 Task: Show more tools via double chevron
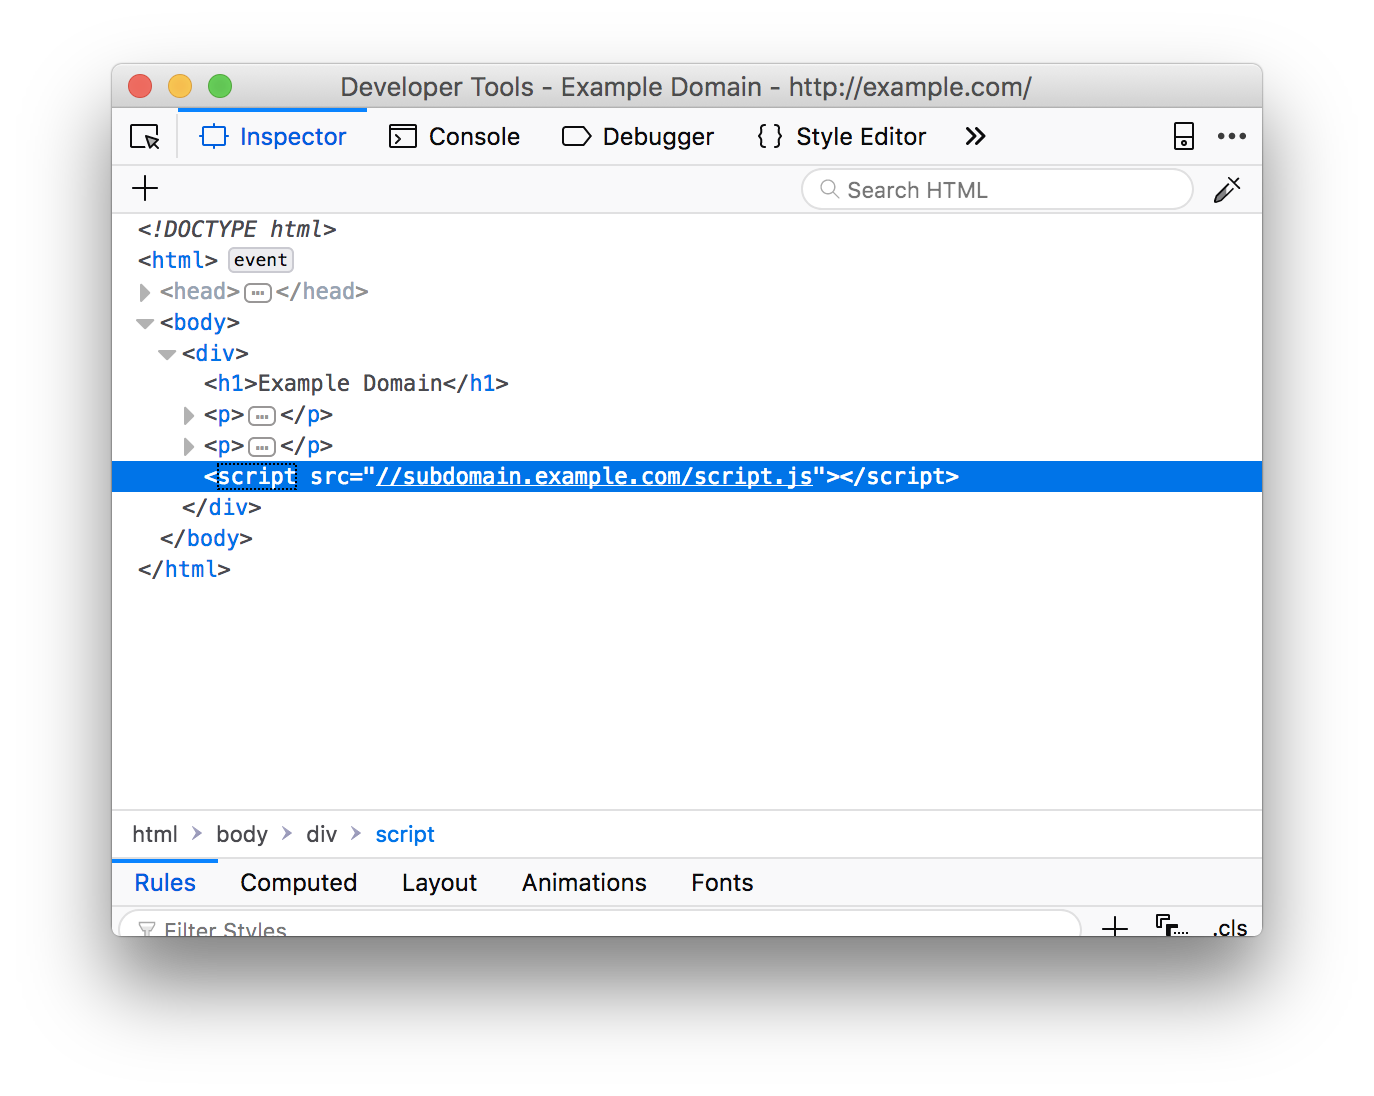(x=975, y=137)
